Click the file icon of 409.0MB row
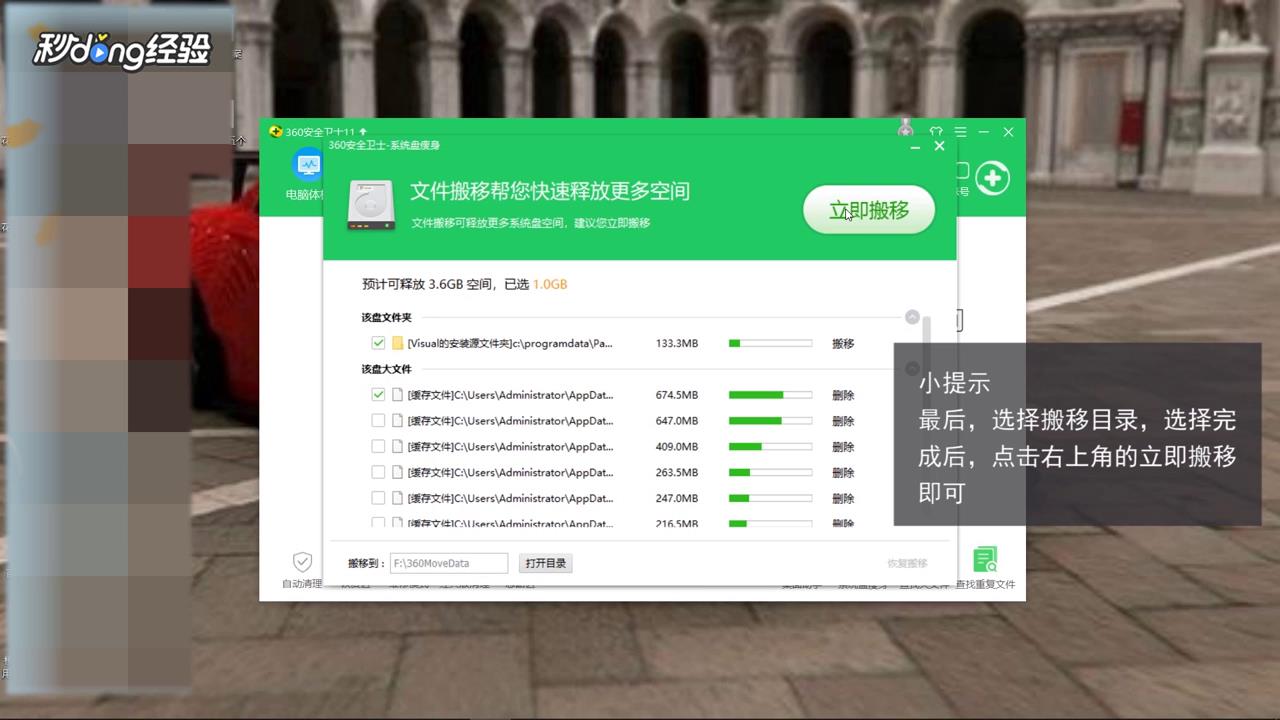The width and height of the screenshot is (1280, 720). click(x=397, y=447)
